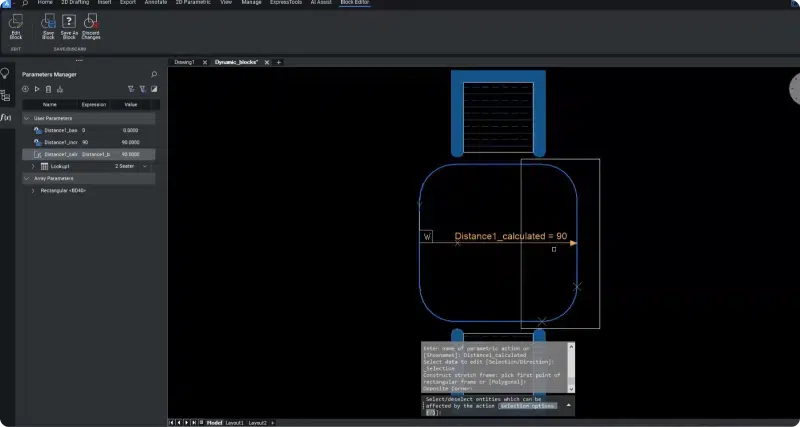Click the add new parameter icon
Image resolution: width=800 pixels, height=427 pixels.
click(x=26, y=89)
